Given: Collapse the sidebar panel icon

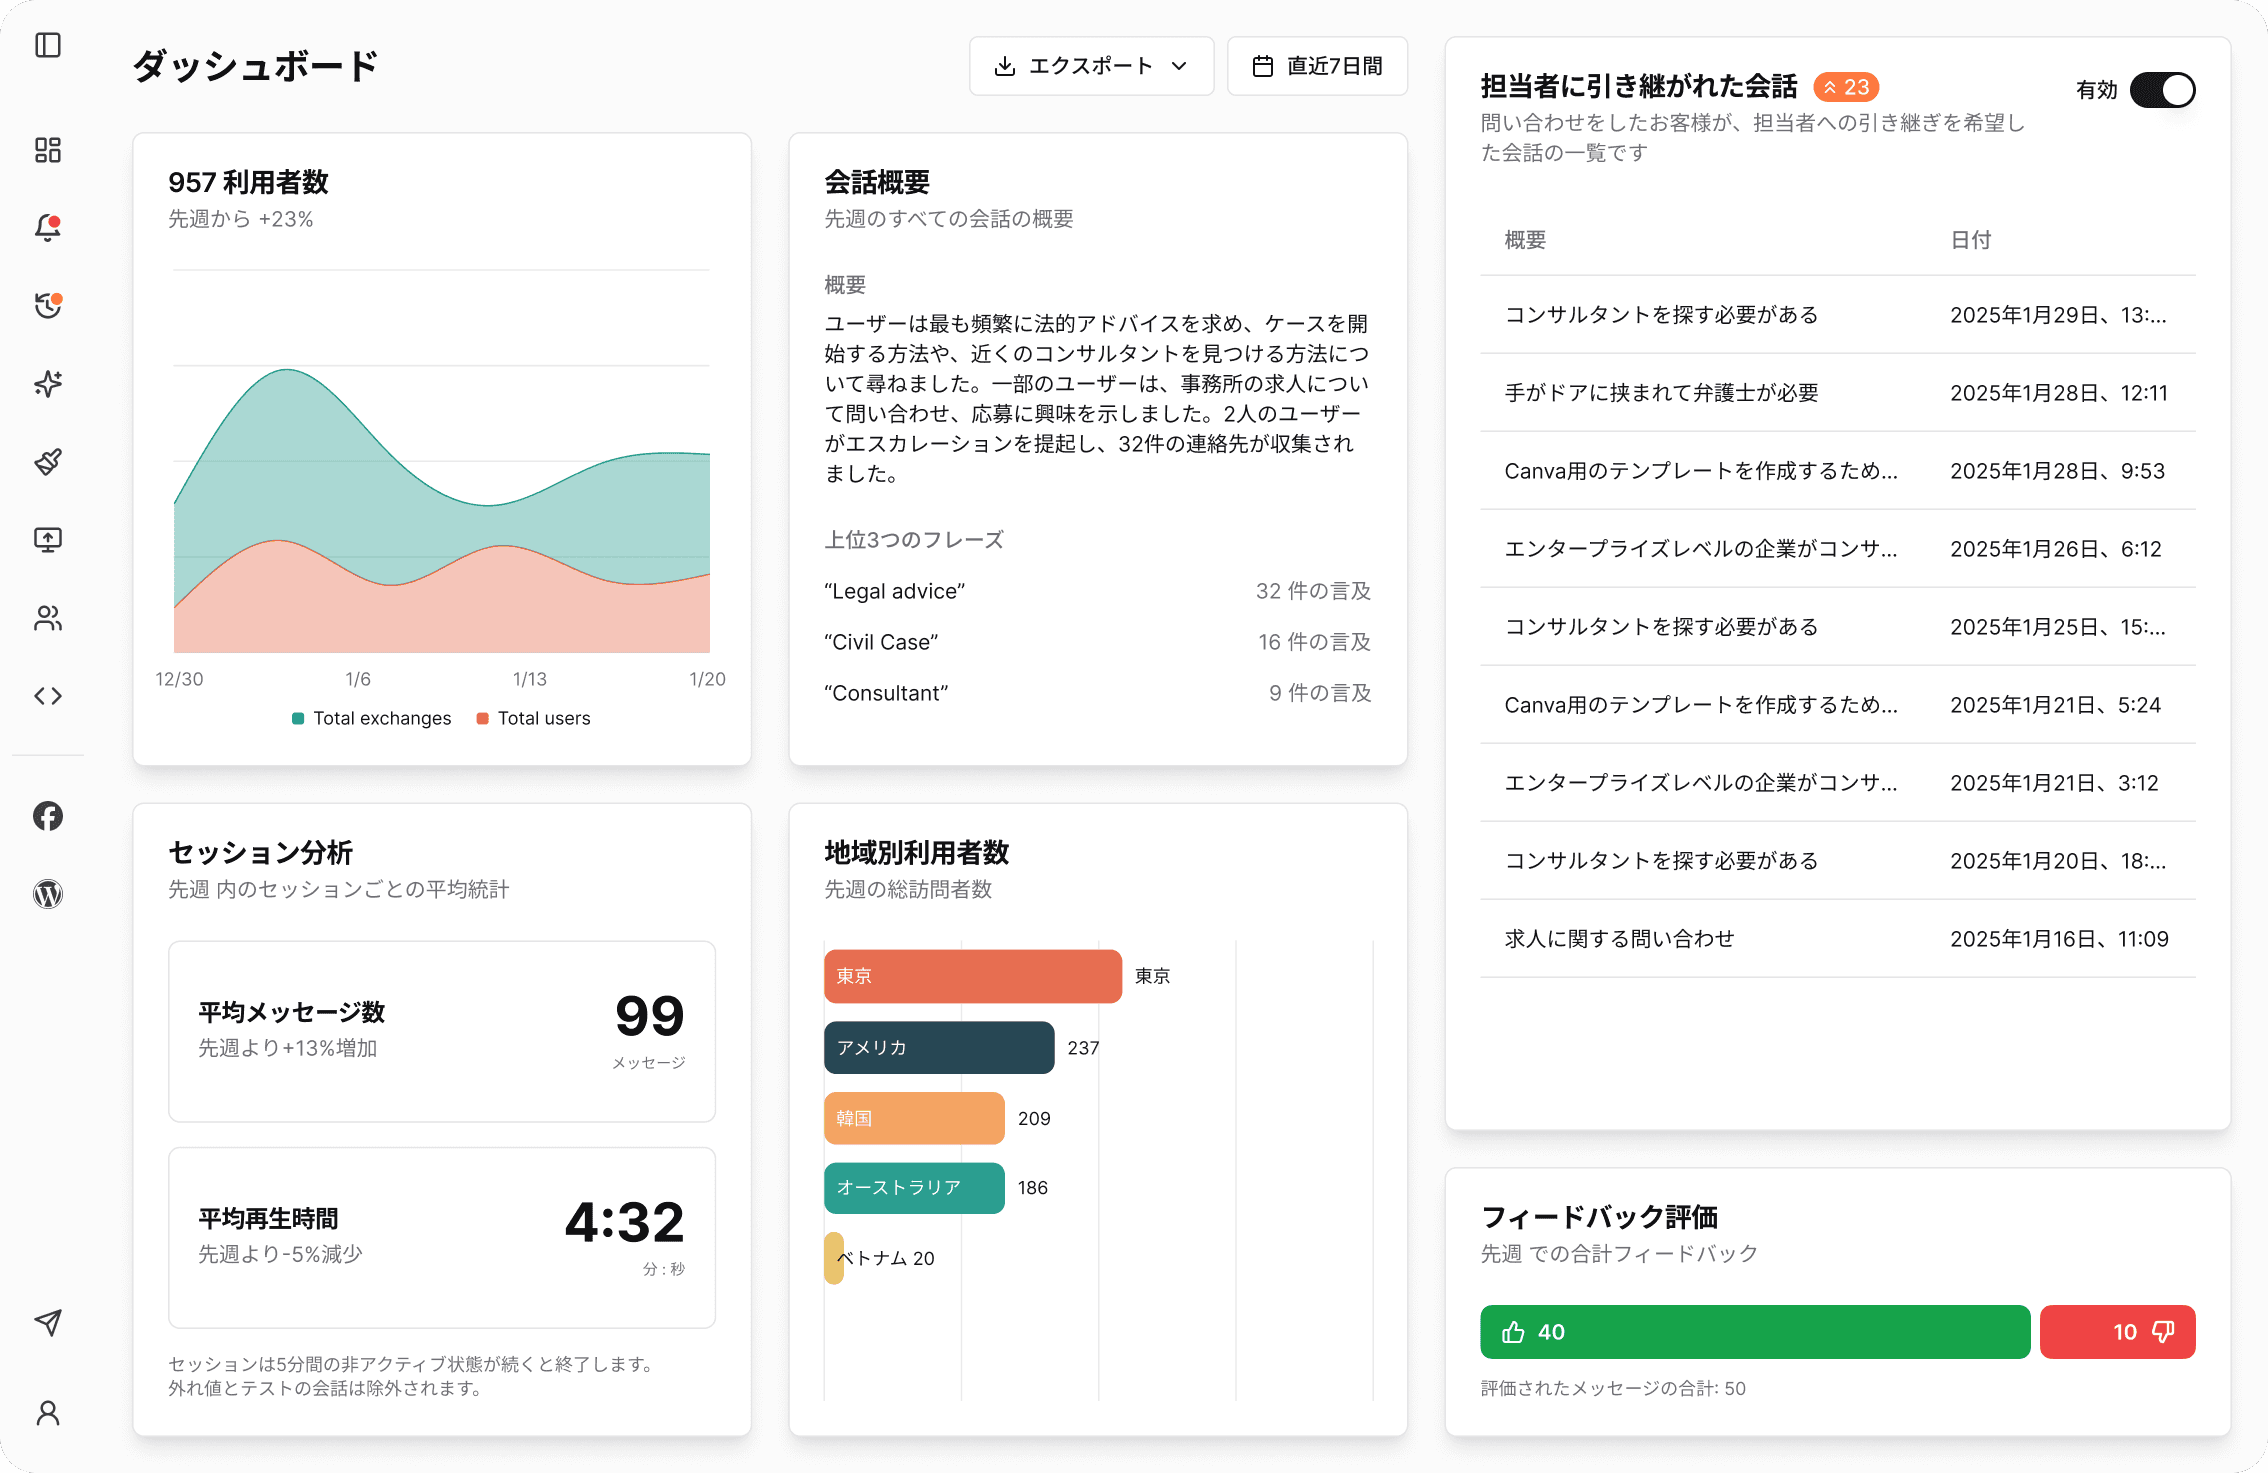Looking at the screenshot, I should coord(48,46).
